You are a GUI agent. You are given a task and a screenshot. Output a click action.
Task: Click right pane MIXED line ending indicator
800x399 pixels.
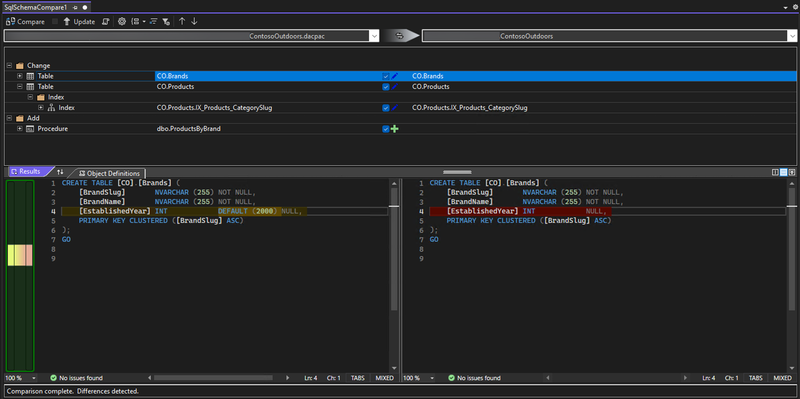(x=782, y=378)
